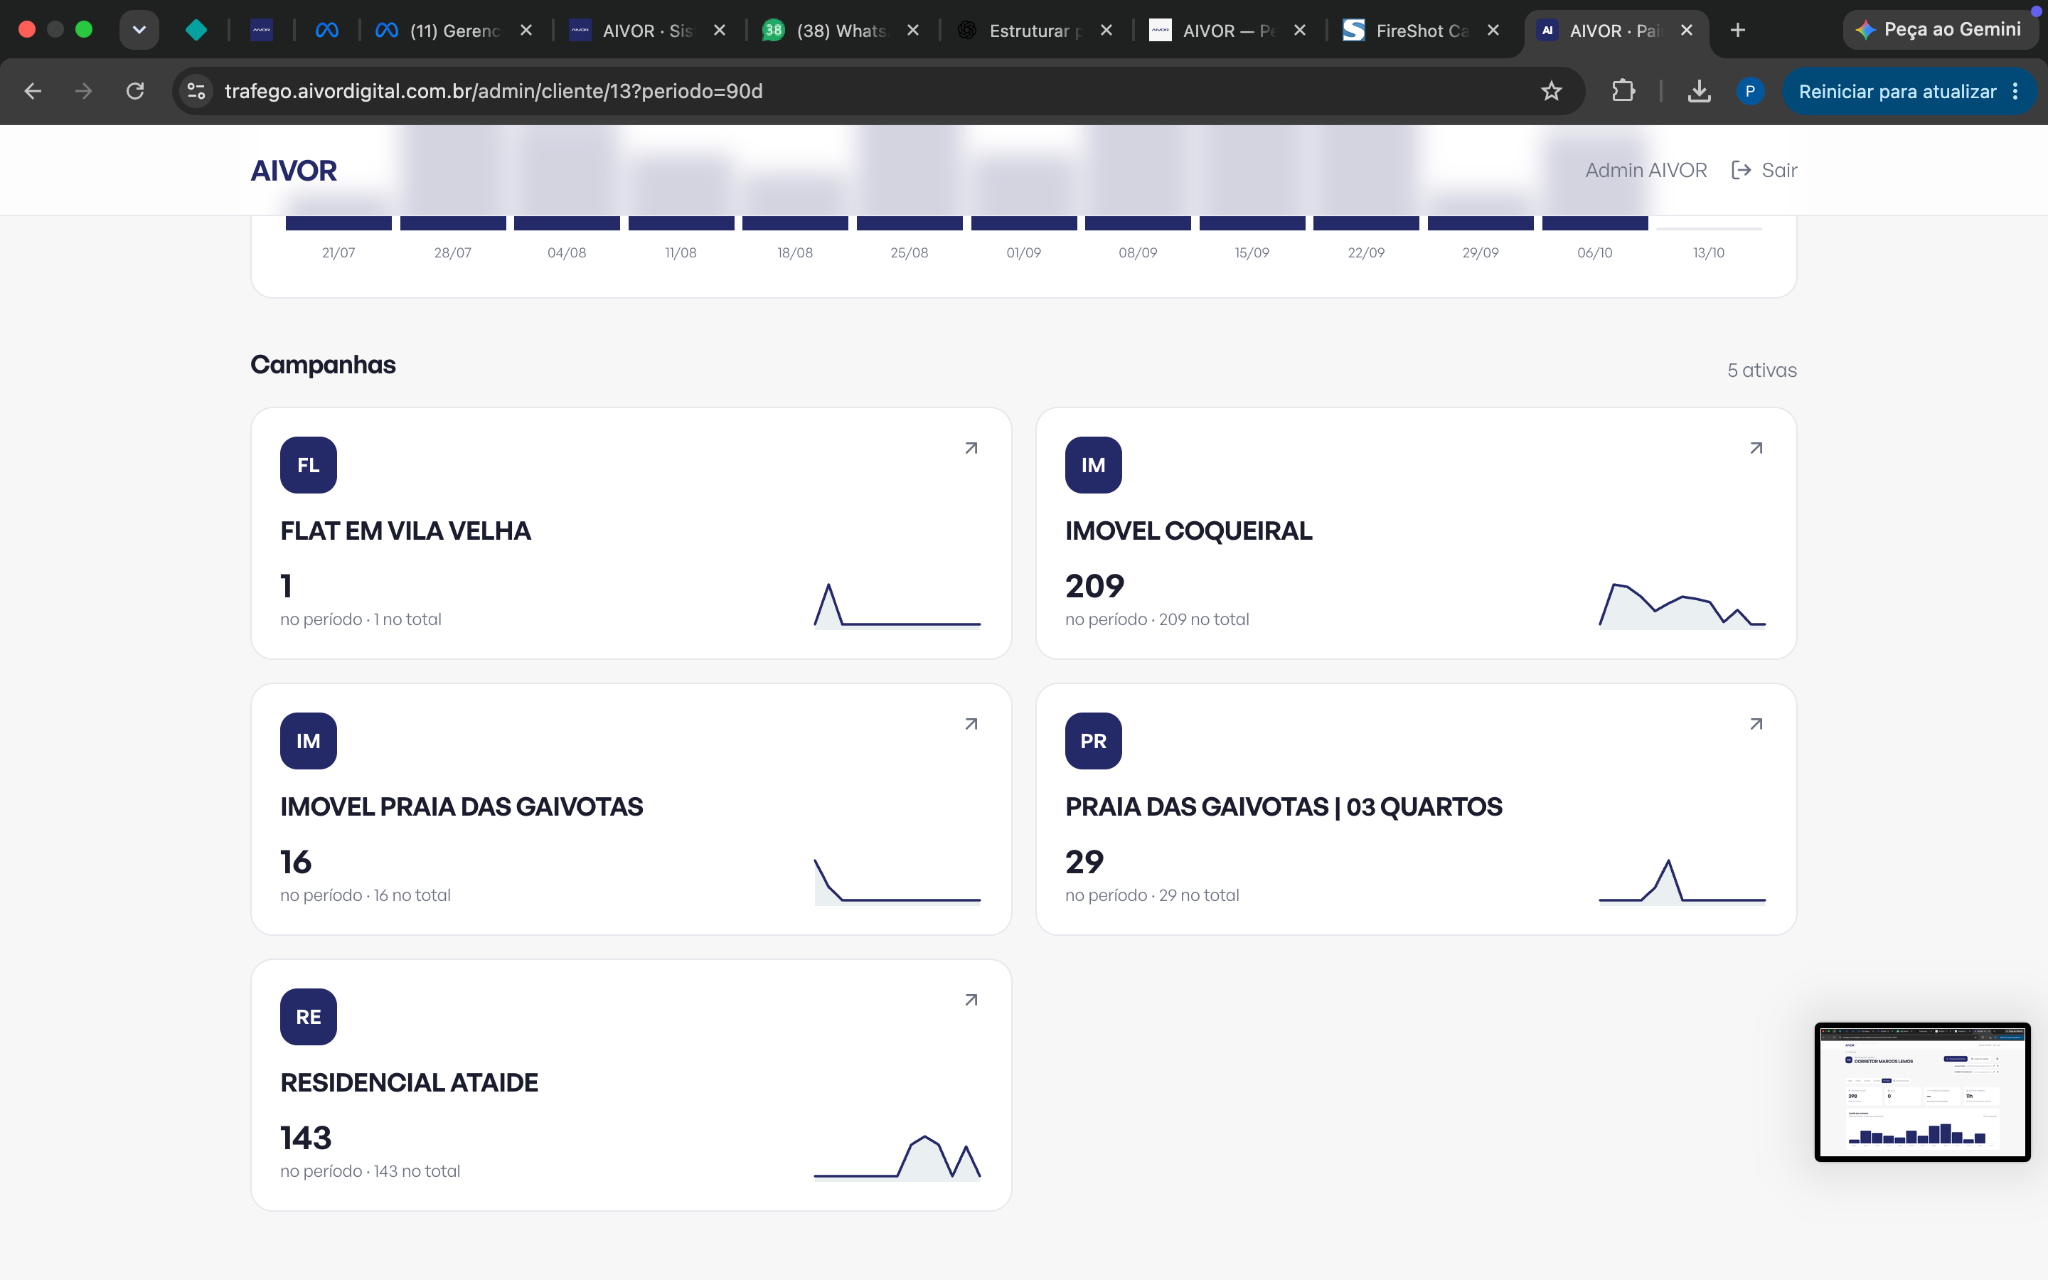
Task: Click the FL campaign badge
Action: (308, 465)
